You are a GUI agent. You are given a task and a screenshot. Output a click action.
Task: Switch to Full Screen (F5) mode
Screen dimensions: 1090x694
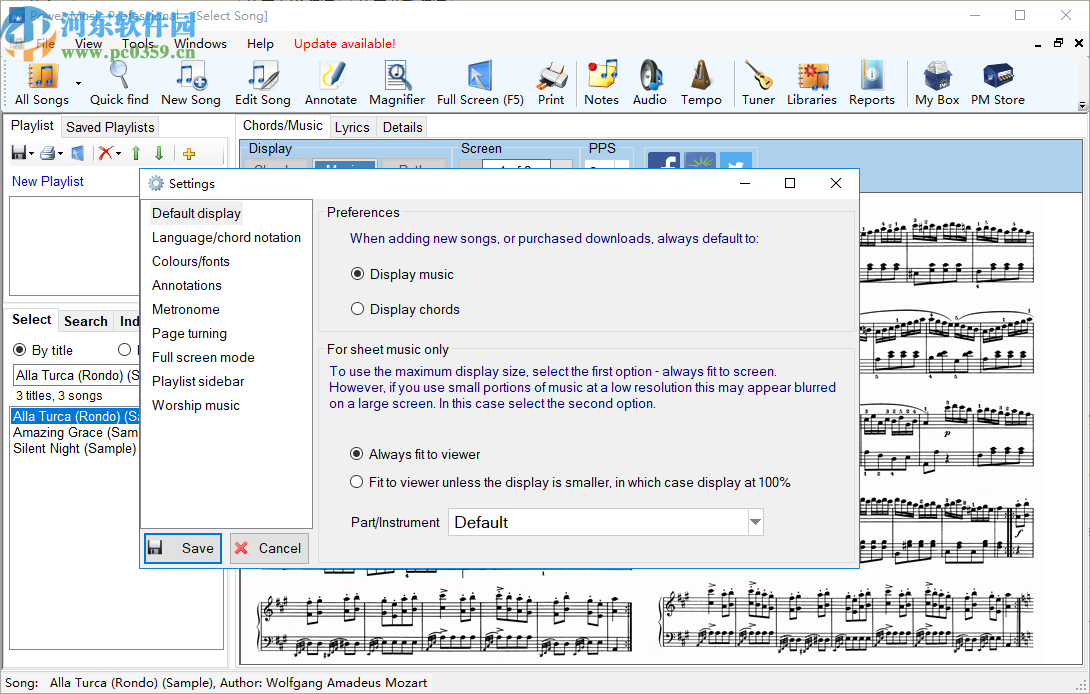[x=480, y=84]
